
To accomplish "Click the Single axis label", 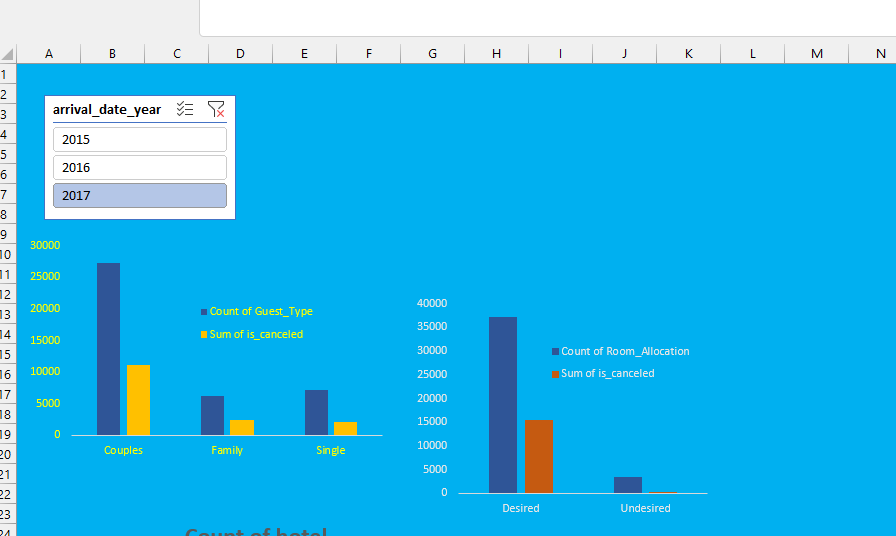I will (331, 450).
